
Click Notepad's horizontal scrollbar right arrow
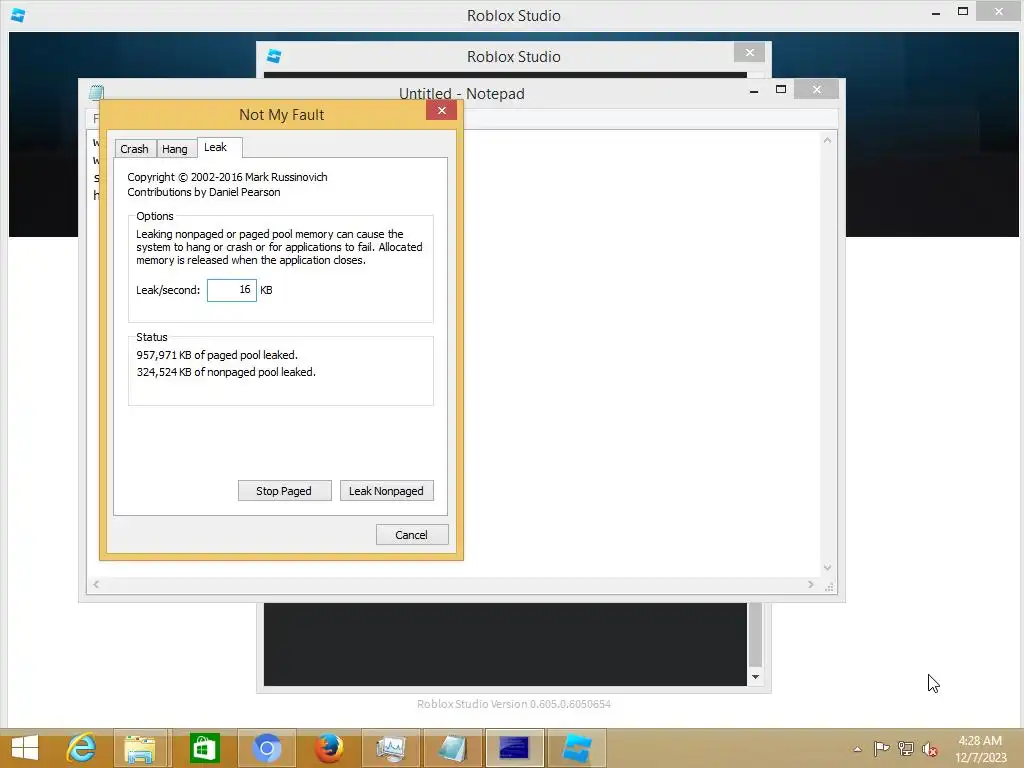tap(810, 584)
